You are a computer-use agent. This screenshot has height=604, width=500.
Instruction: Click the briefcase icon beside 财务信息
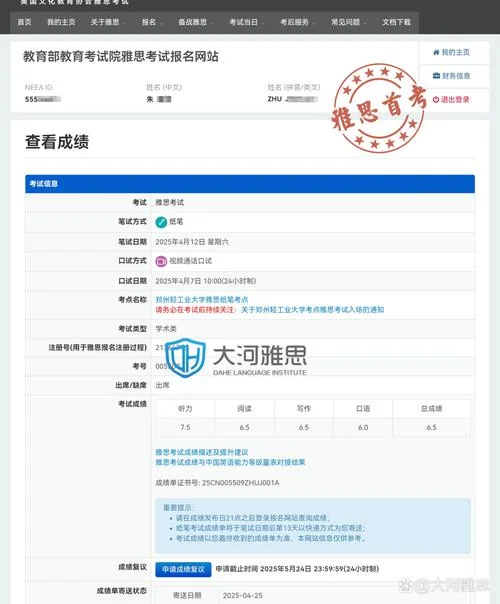(436, 76)
